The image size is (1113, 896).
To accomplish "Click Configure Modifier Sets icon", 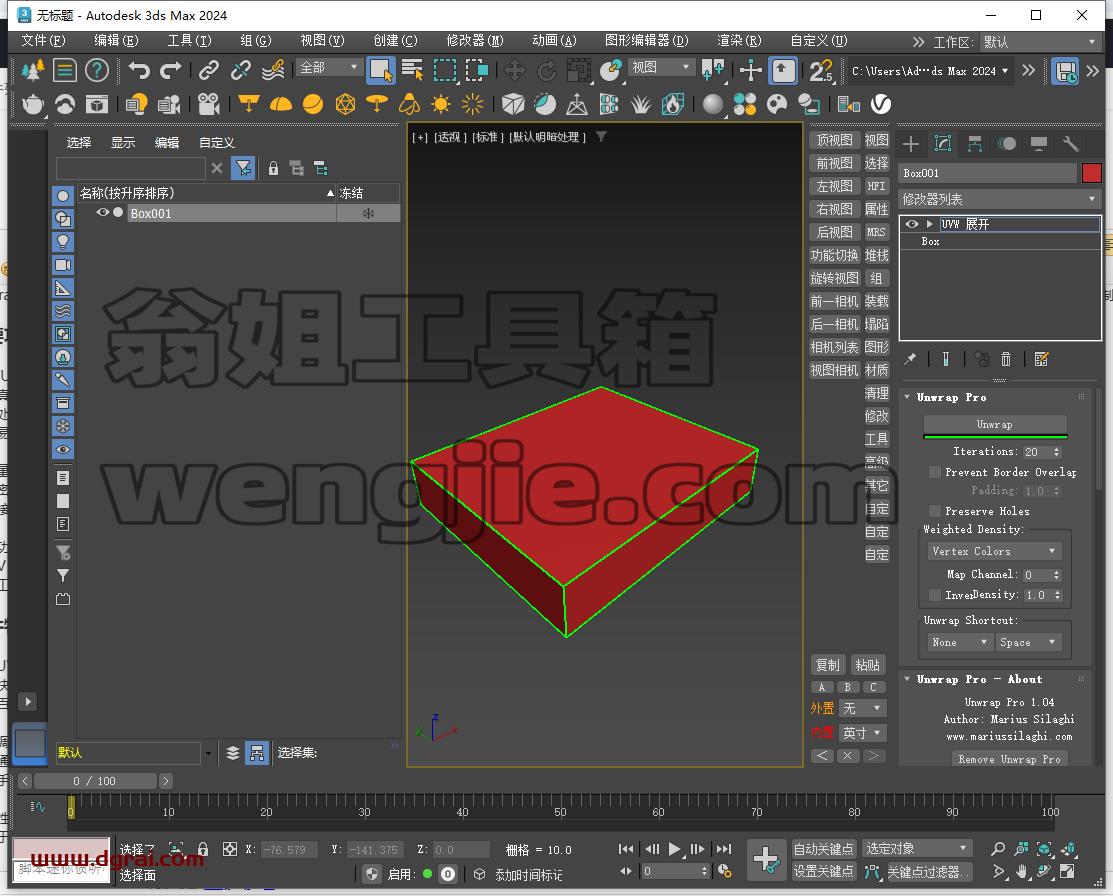I will click(x=1041, y=359).
